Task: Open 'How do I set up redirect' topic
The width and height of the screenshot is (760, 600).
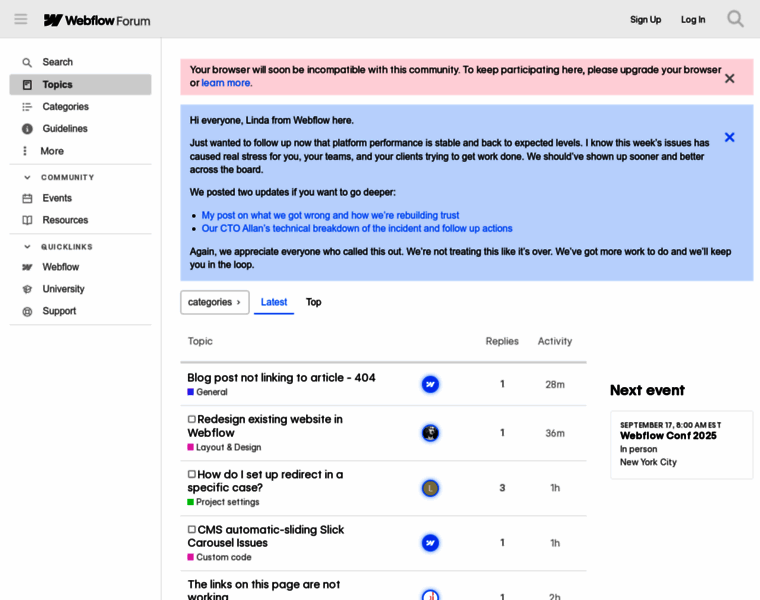Action: [265, 481]
